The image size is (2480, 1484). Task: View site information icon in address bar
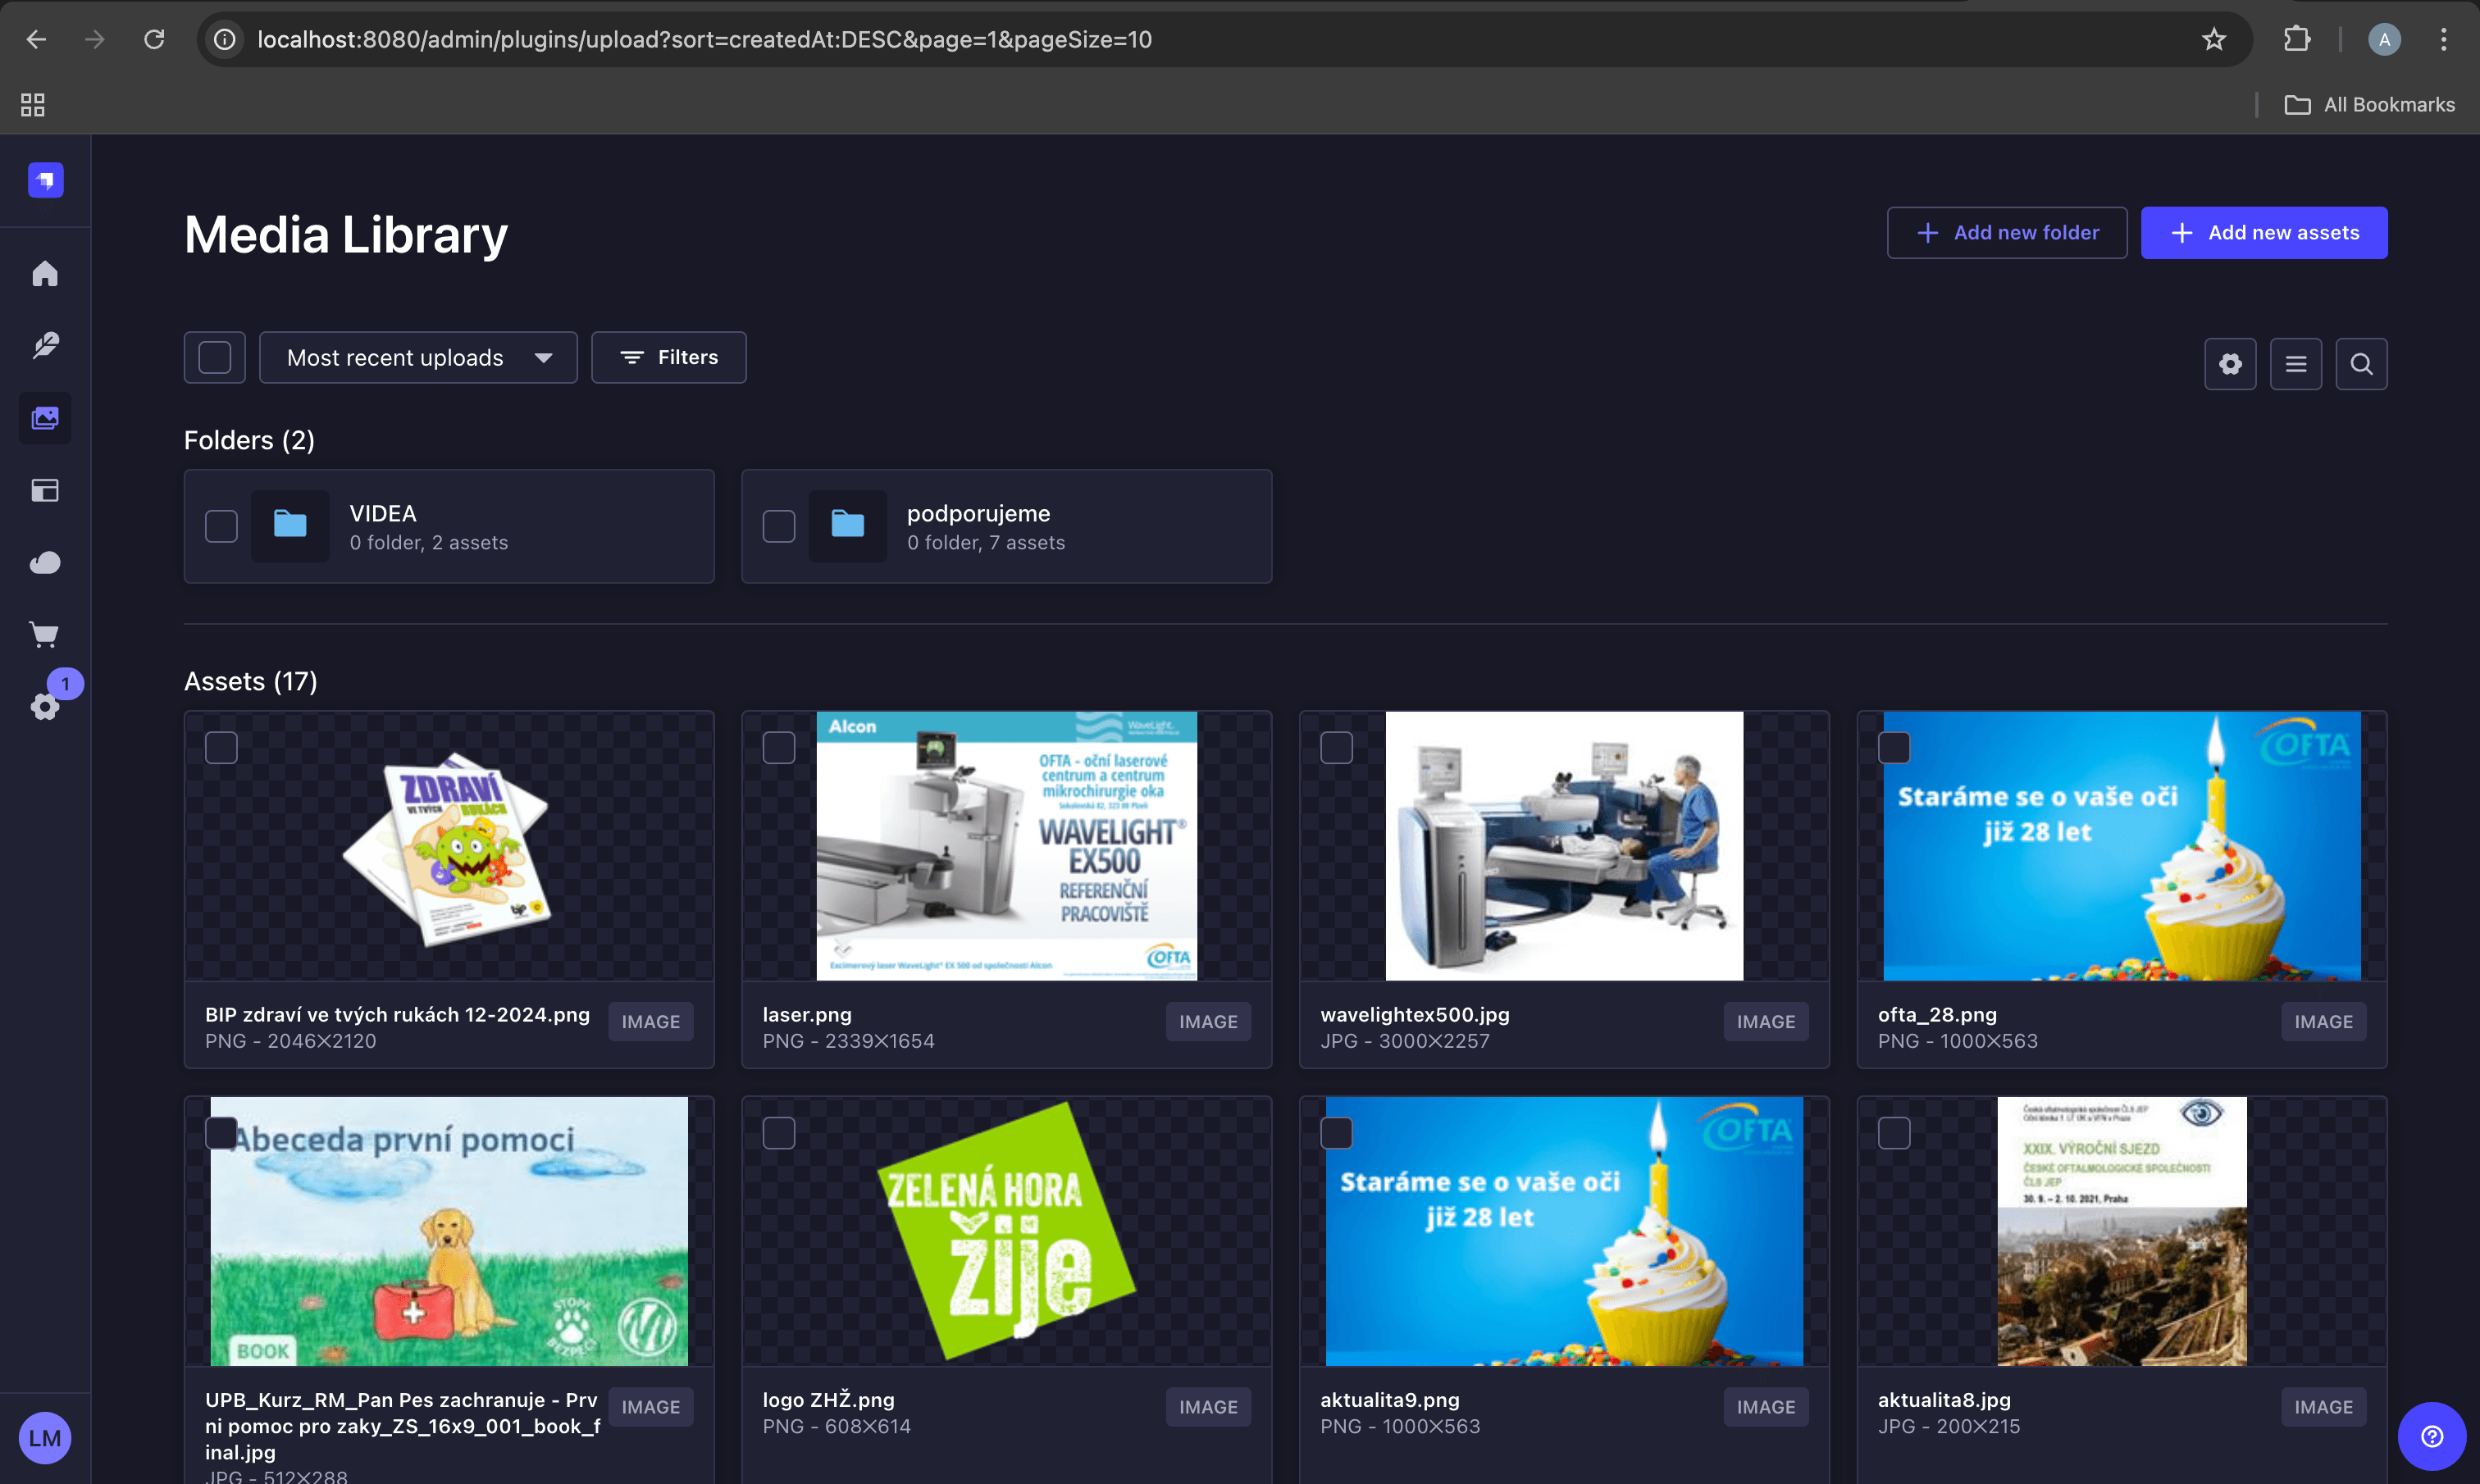(225, 39)
